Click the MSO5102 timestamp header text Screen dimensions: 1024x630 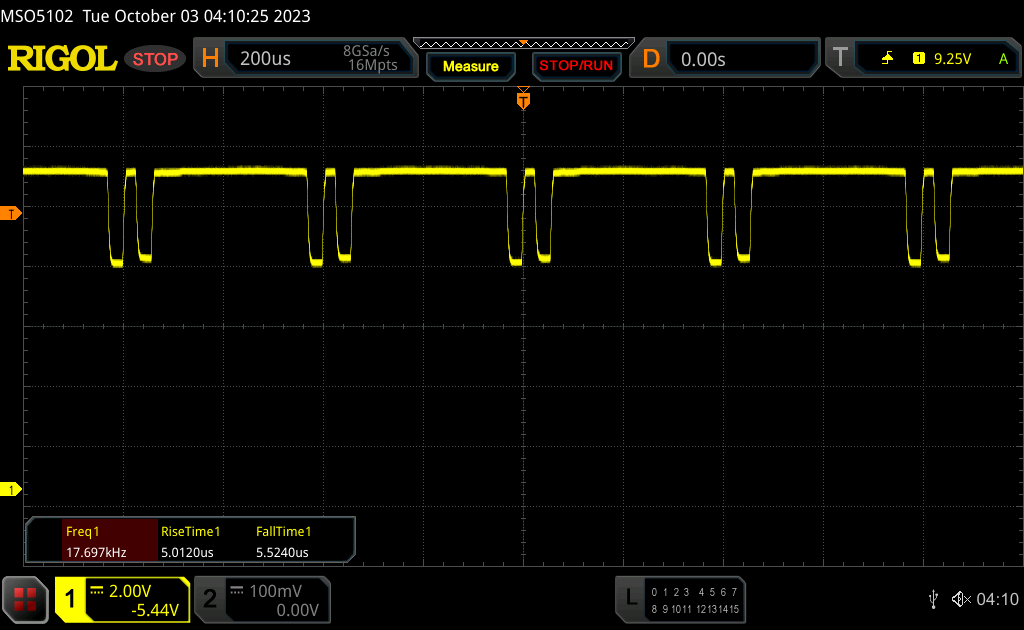[x=155, y=16]
